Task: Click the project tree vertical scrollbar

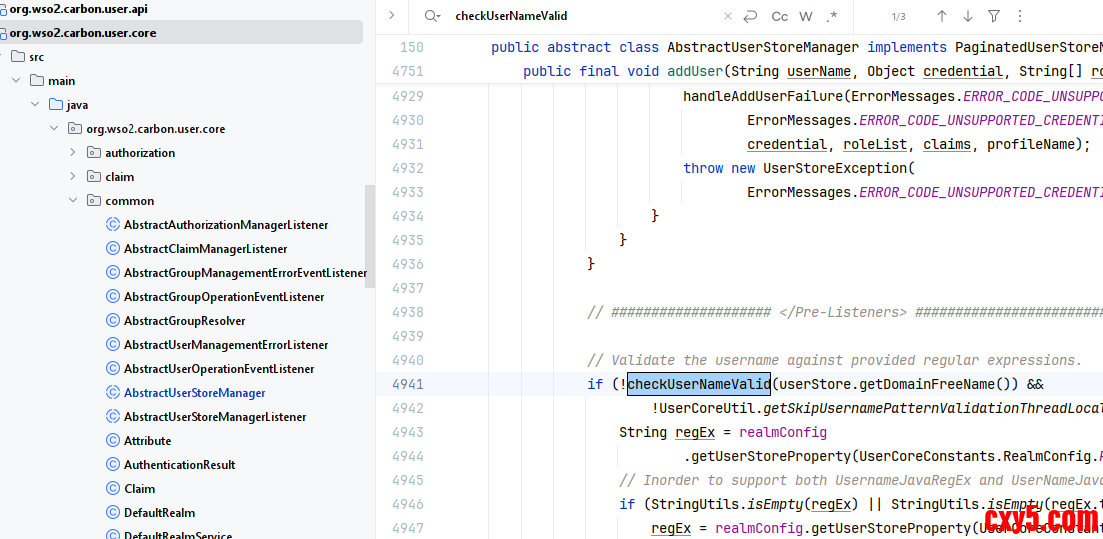Action: [369, 235]
